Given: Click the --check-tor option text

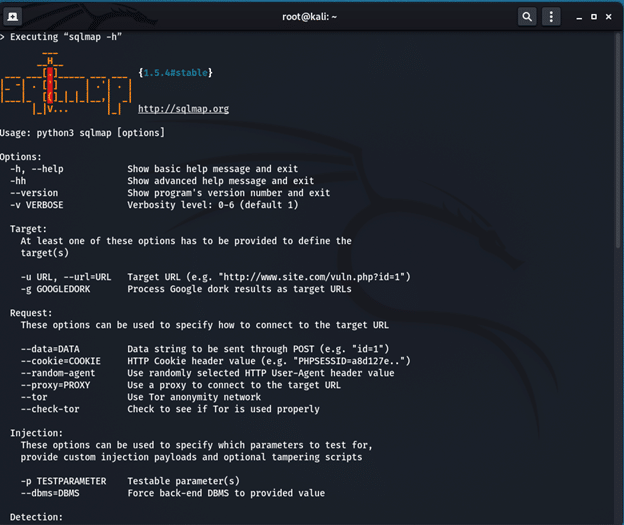Looking at the screenshot, I should (x=50, y=409).
